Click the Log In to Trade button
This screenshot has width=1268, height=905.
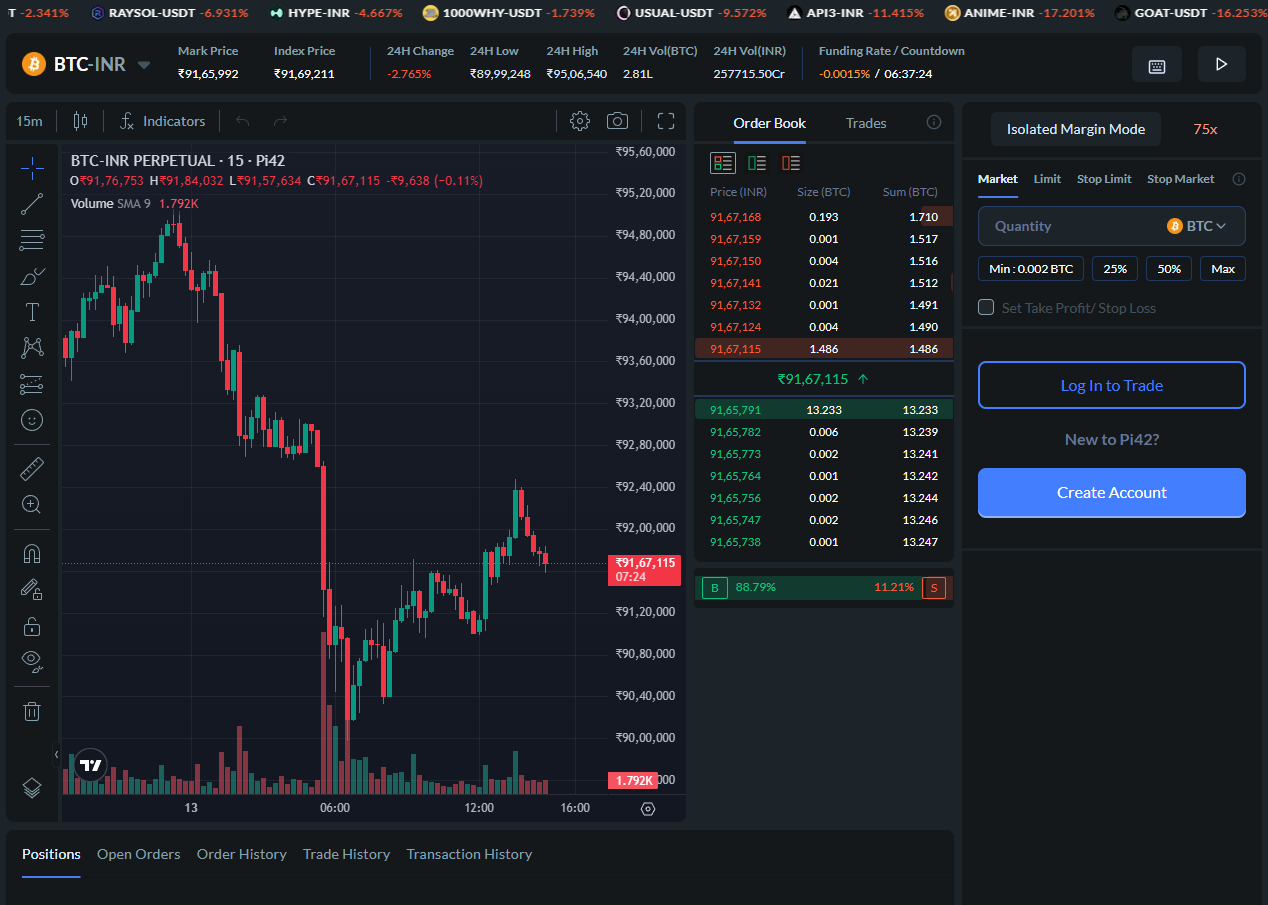coord(1111,385)
